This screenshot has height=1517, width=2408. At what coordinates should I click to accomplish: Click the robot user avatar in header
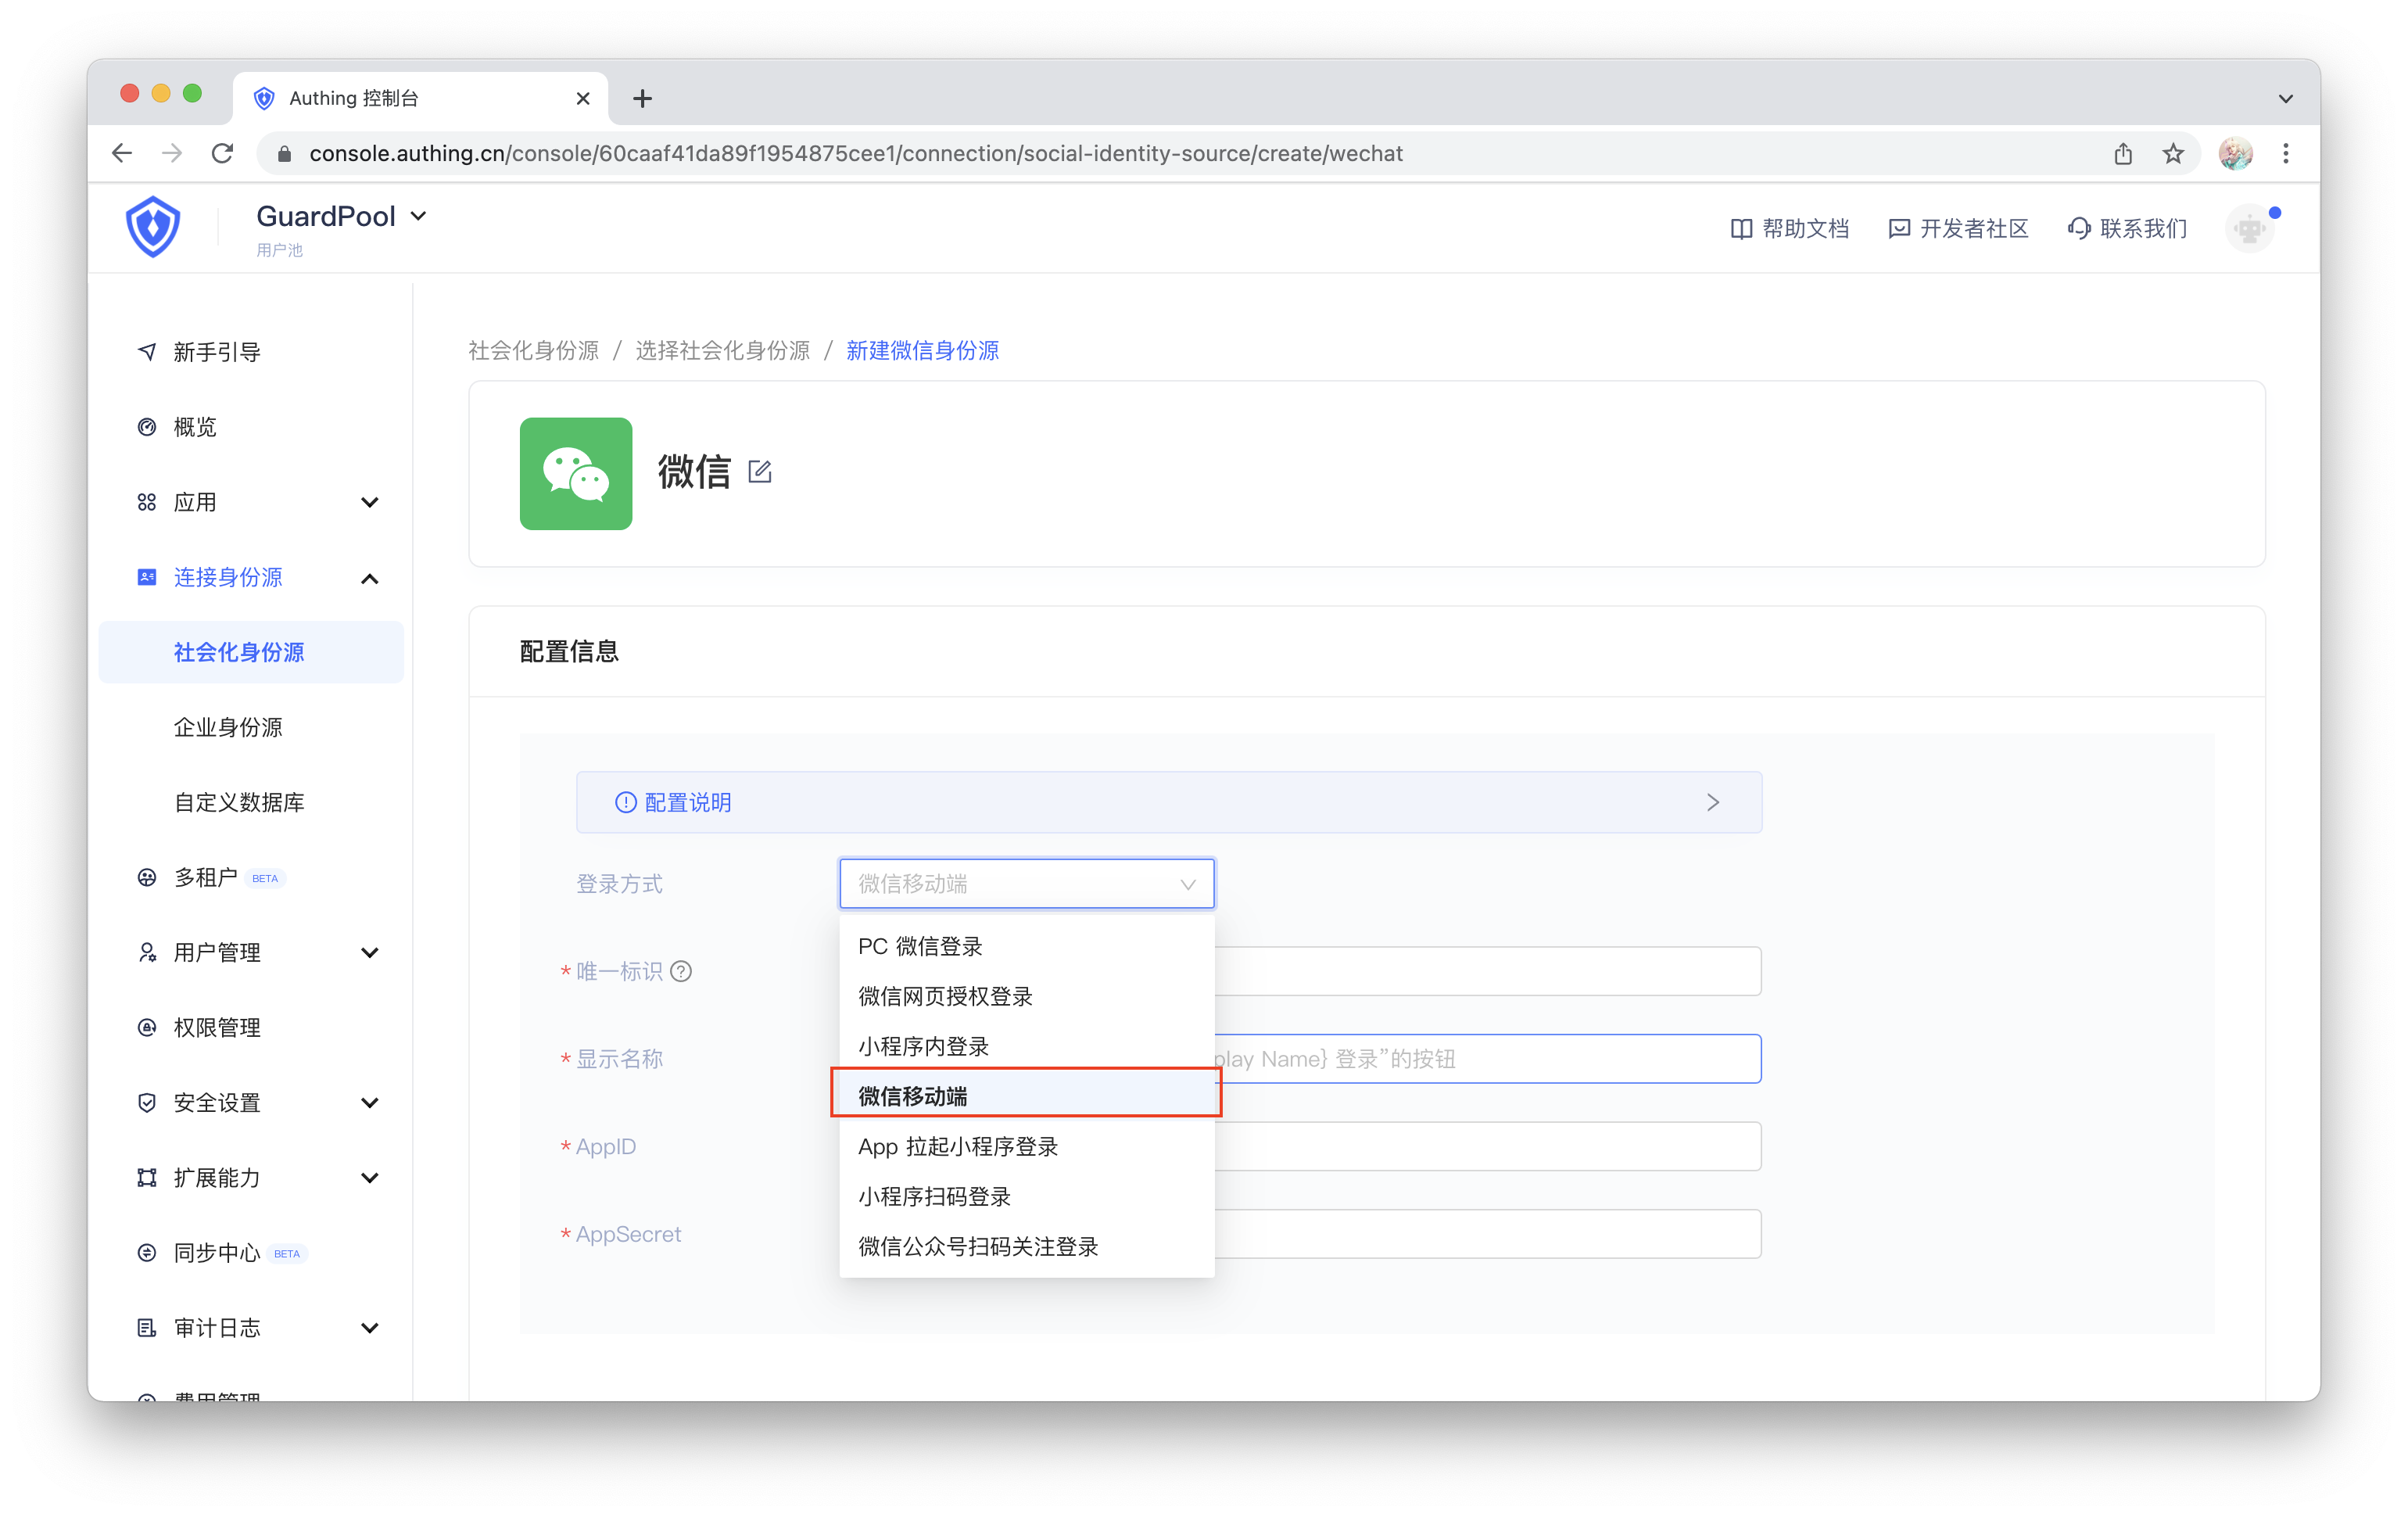[2249, 228]
